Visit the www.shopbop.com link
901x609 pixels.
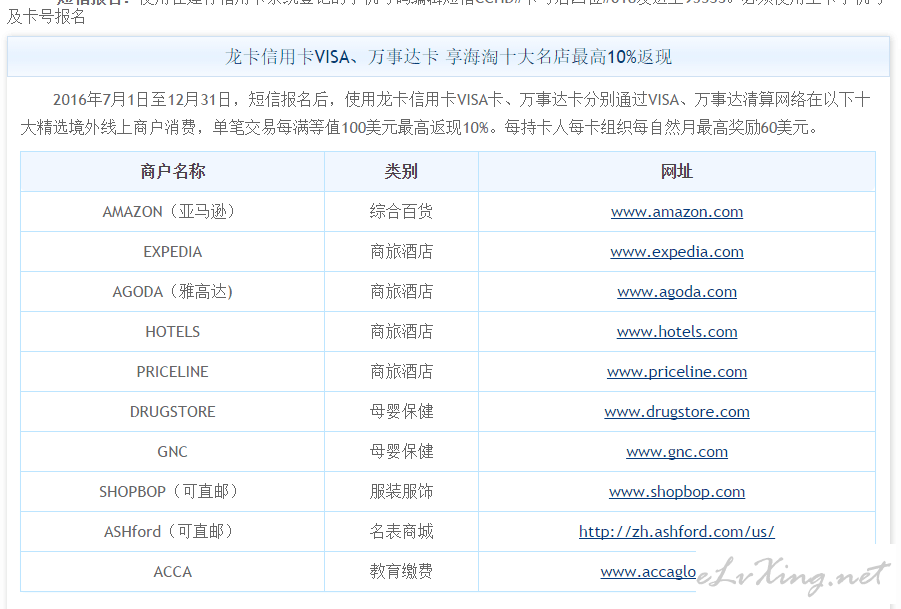676,492
